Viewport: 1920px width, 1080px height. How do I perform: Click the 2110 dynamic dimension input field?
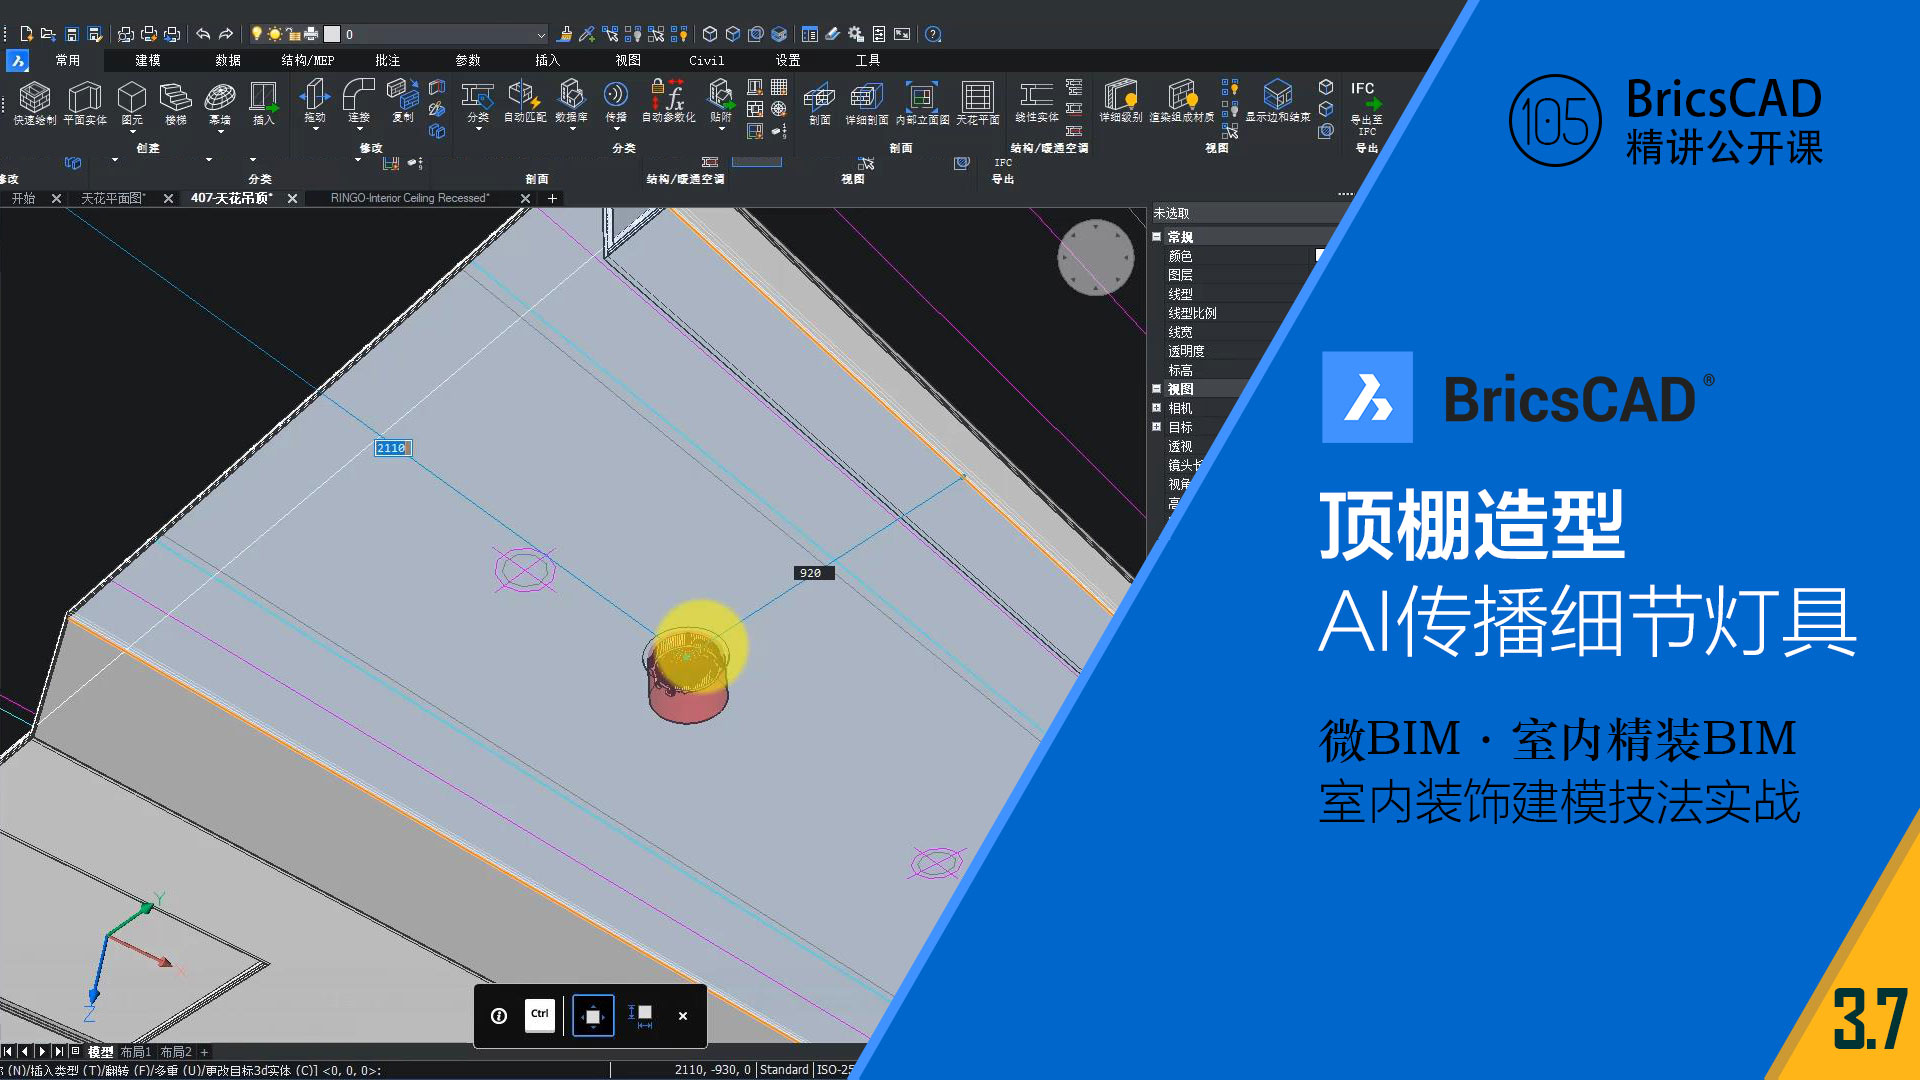coord(392,448)
